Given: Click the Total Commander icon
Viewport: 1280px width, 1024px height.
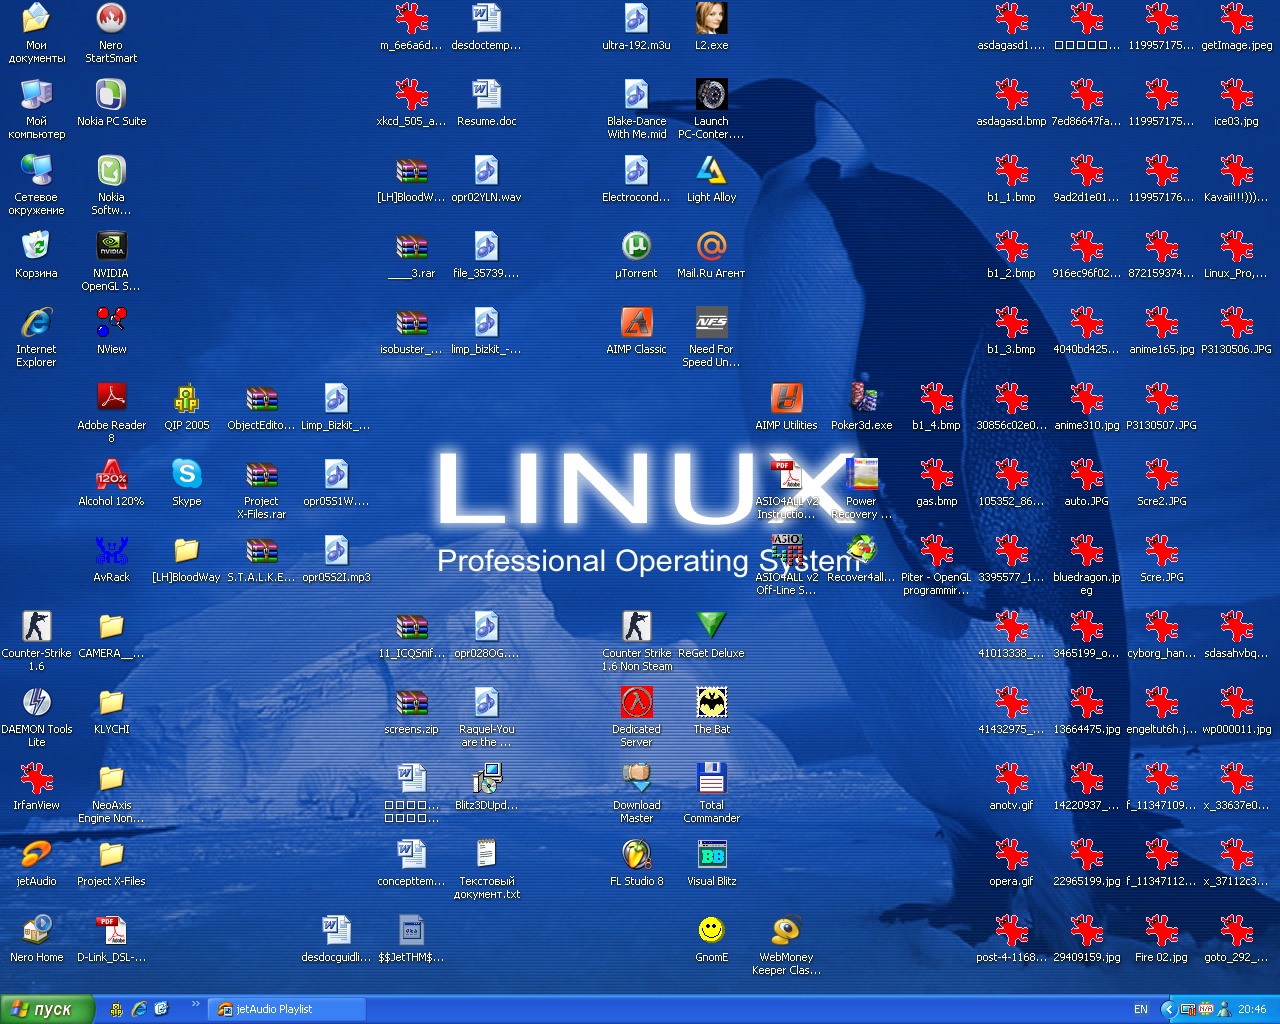Looking at the screenshot, I should pos(711,779).
